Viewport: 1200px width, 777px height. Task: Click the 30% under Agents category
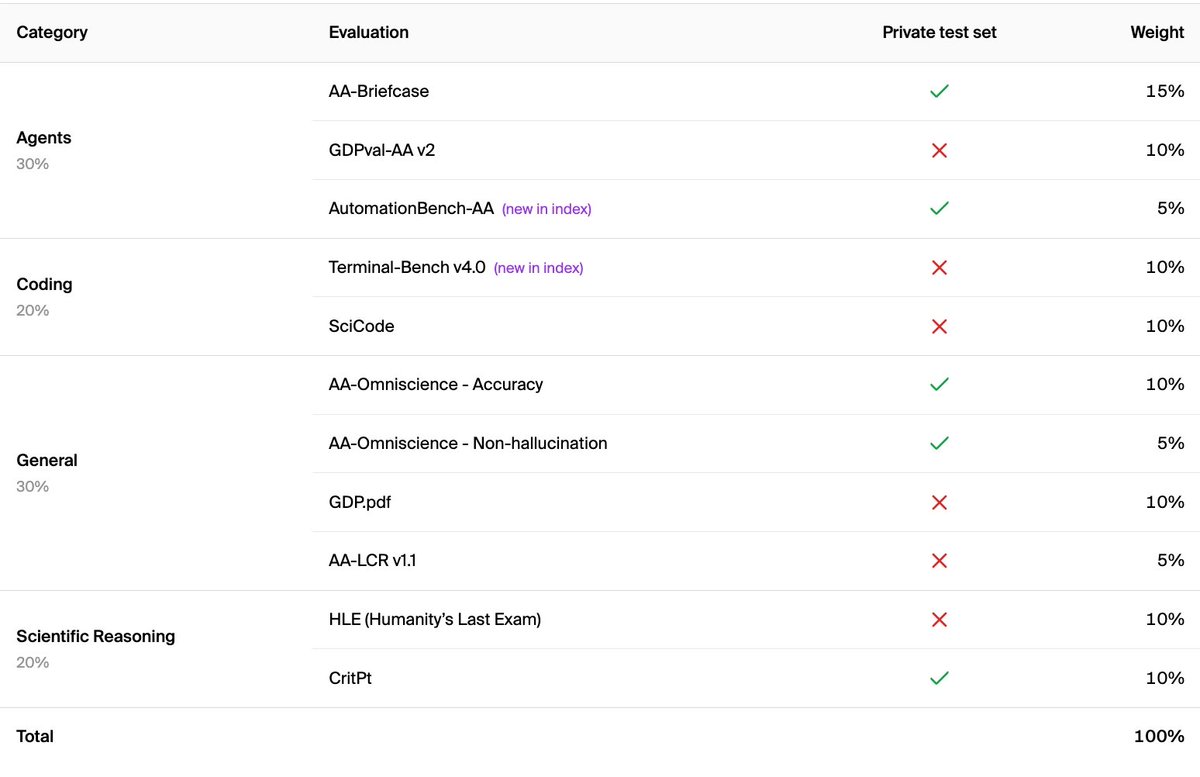[x=32, y=164]
